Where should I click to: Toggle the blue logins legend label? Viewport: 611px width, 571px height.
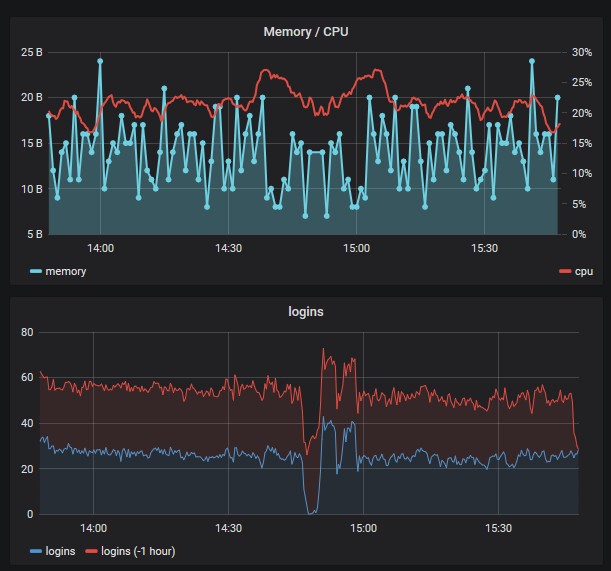click(x=62, y=550)
